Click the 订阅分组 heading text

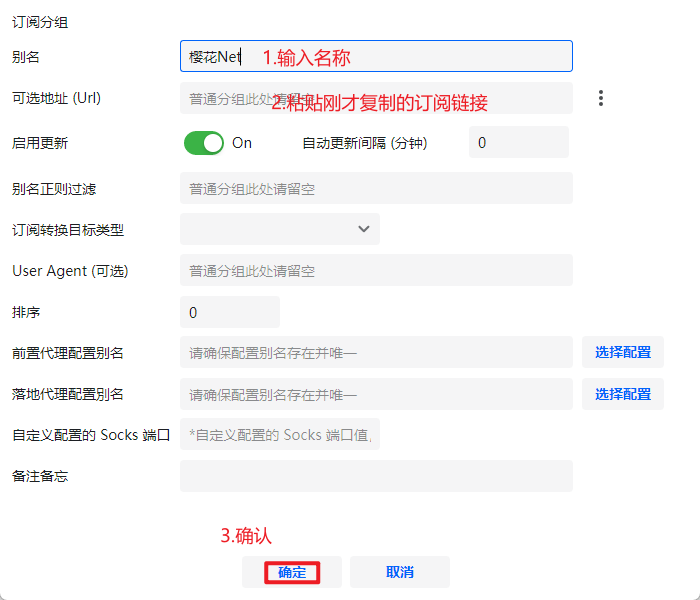coord(40,22)
